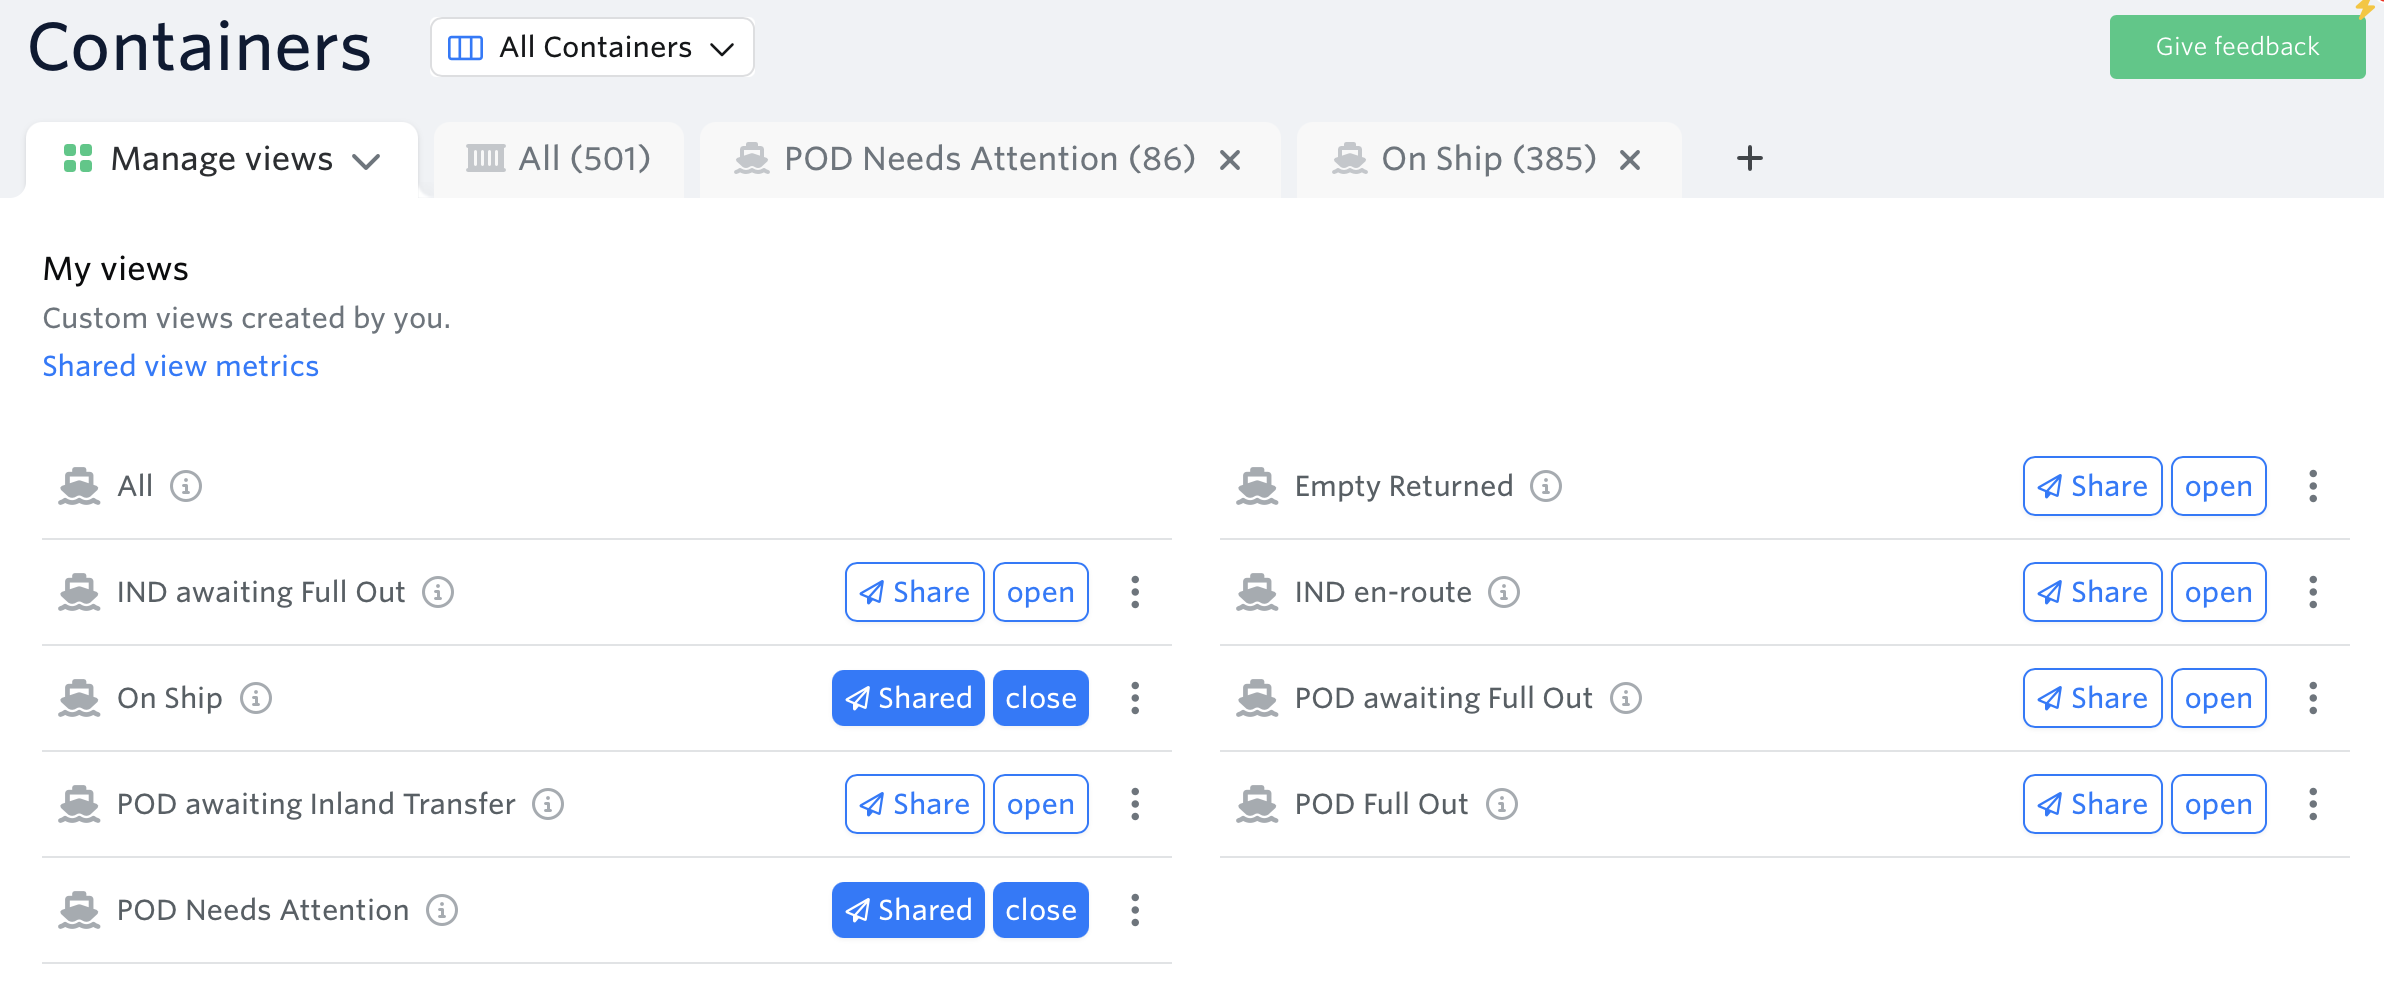Screen dimensions: 2384x994
Task: Close the On Ship (385) tab
Action: coord(1630,160)
